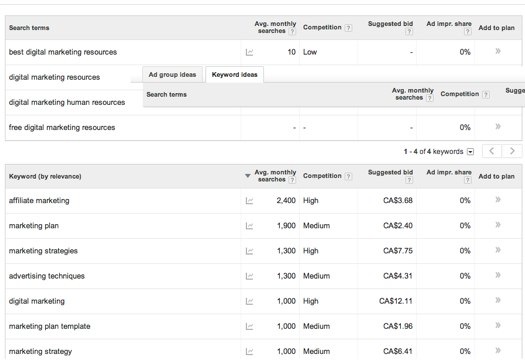Click Competition header in overlay Search terms panel
The width and height of the screenshot is (525, 360).
coord(460,94)
